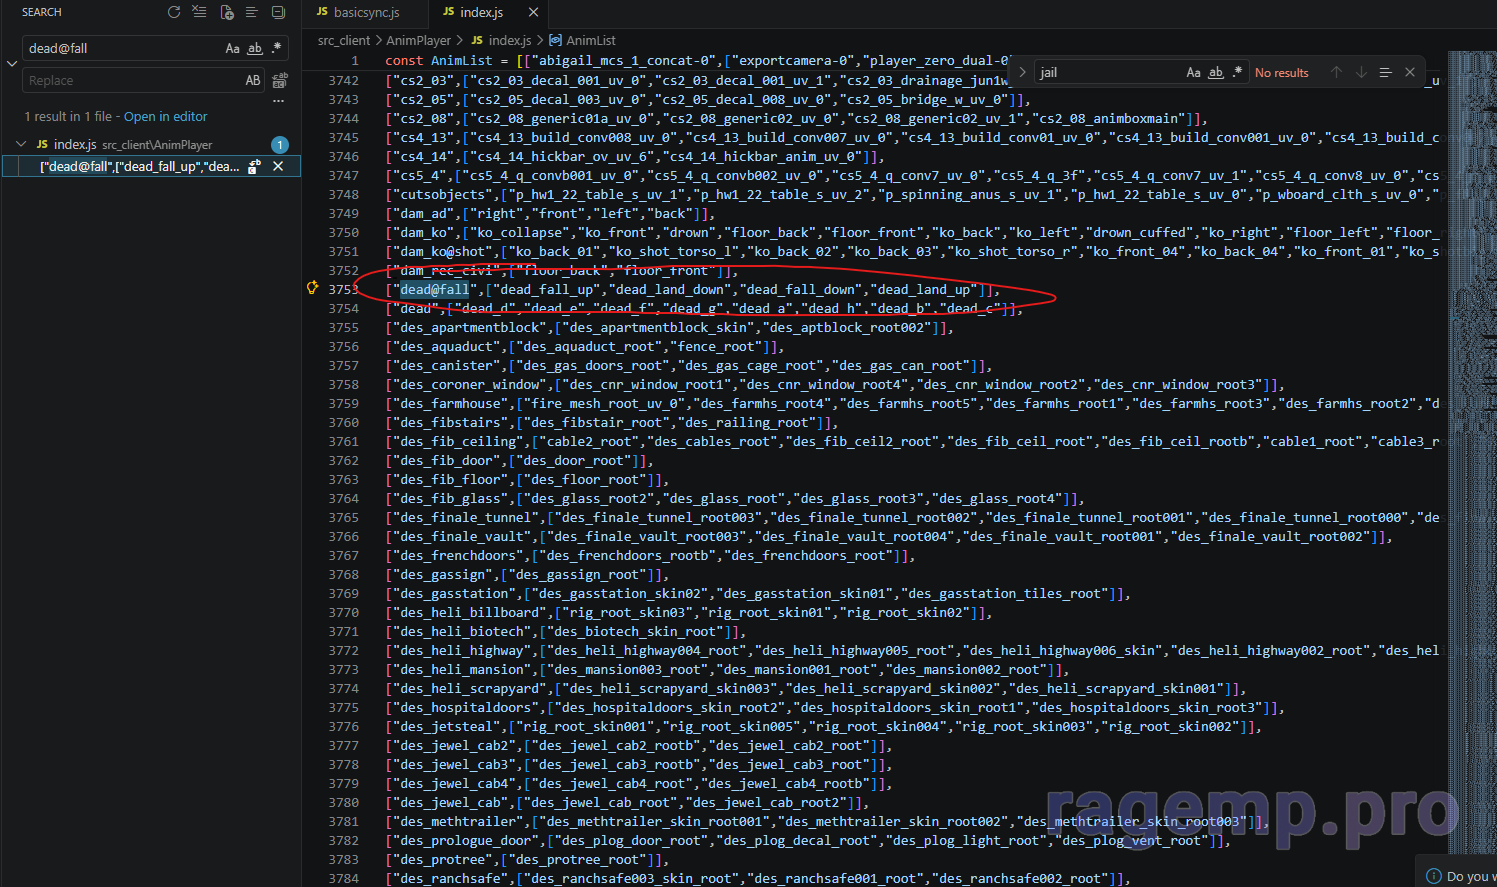Click the Open in editor link
The width and height of the screenshot is (1497, 887).
(165, 116)
